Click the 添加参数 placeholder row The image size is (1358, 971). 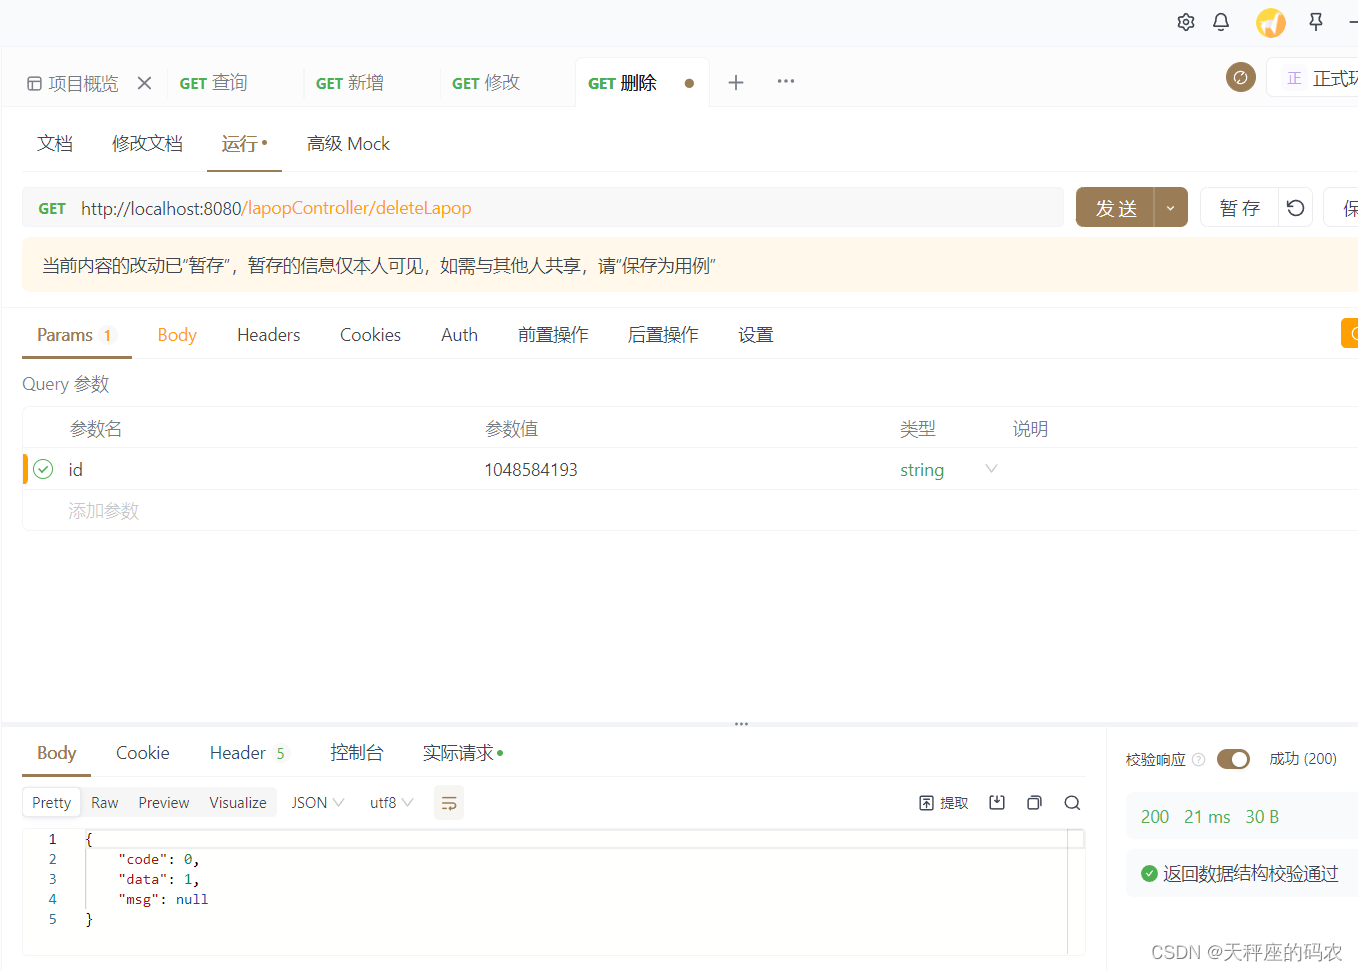coord(104,511)
